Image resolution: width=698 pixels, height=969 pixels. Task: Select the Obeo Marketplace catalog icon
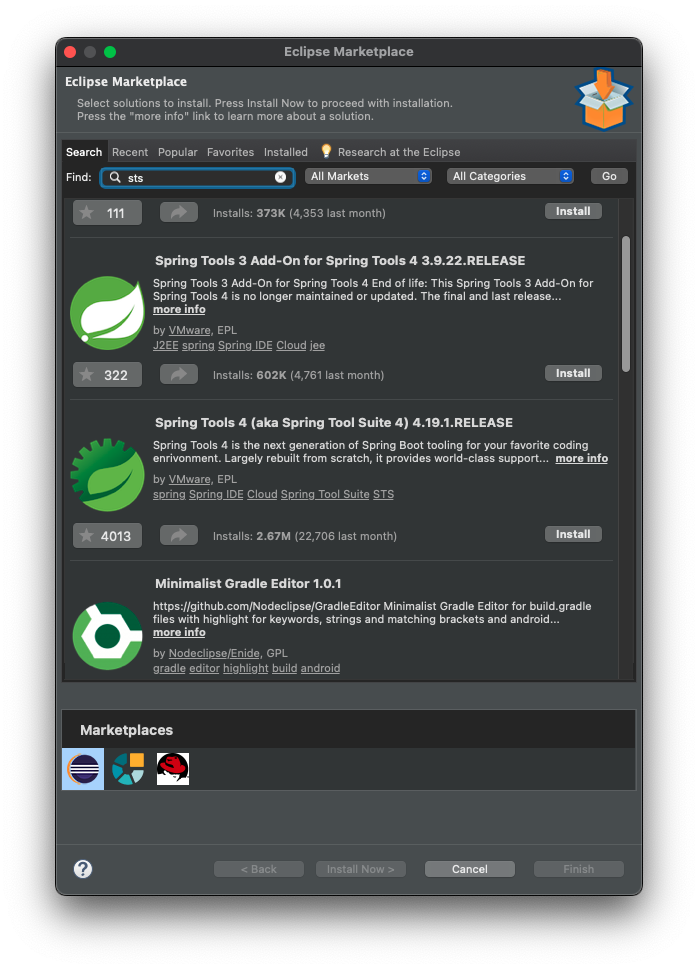click(128, 769)
